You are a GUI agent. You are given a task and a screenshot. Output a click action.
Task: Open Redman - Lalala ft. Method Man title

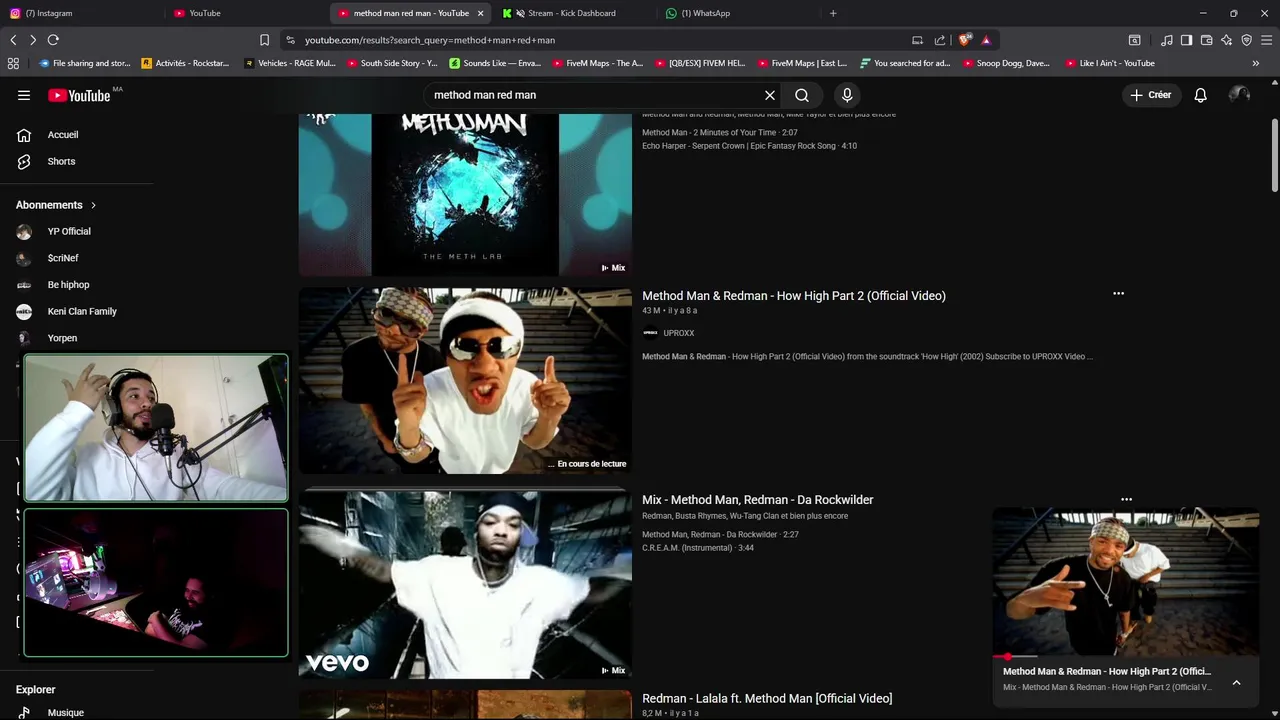point(767,698)
